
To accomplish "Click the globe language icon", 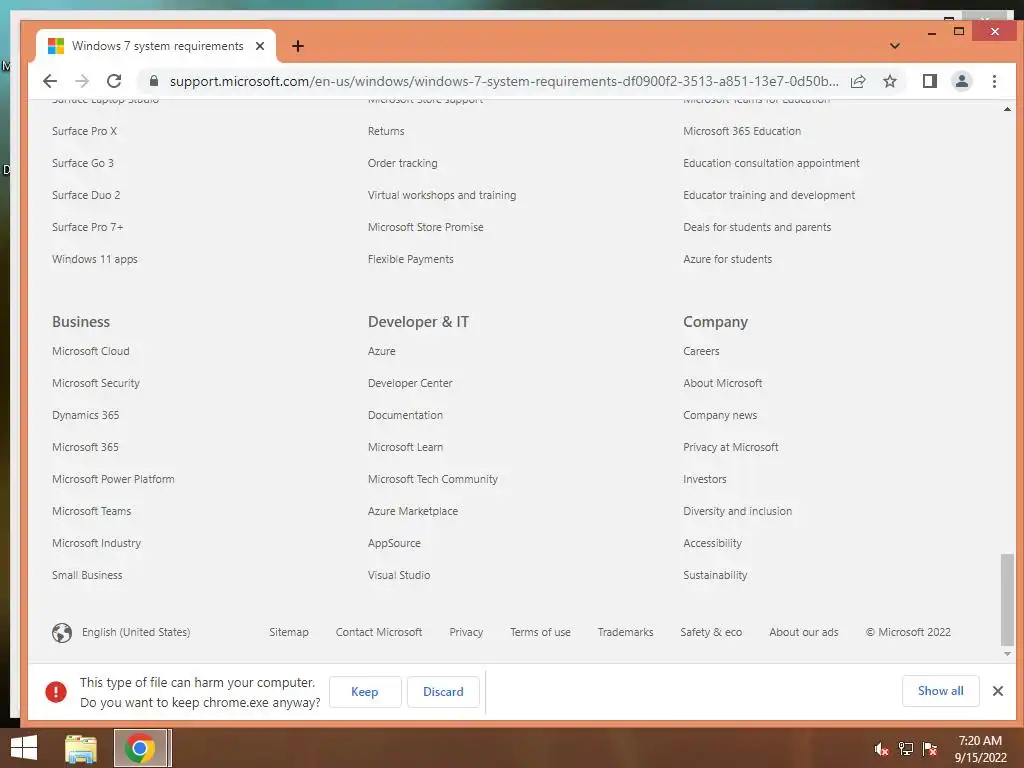I will coord(62,633).
